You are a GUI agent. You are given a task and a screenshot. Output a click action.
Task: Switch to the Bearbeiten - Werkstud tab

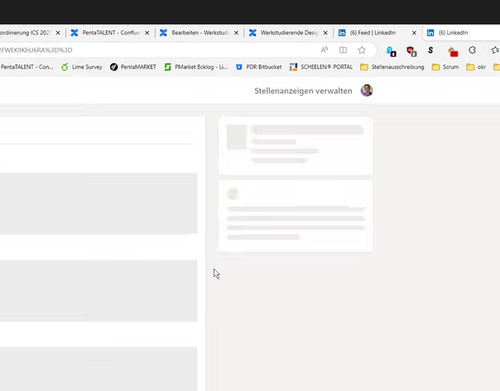[199, 33]
